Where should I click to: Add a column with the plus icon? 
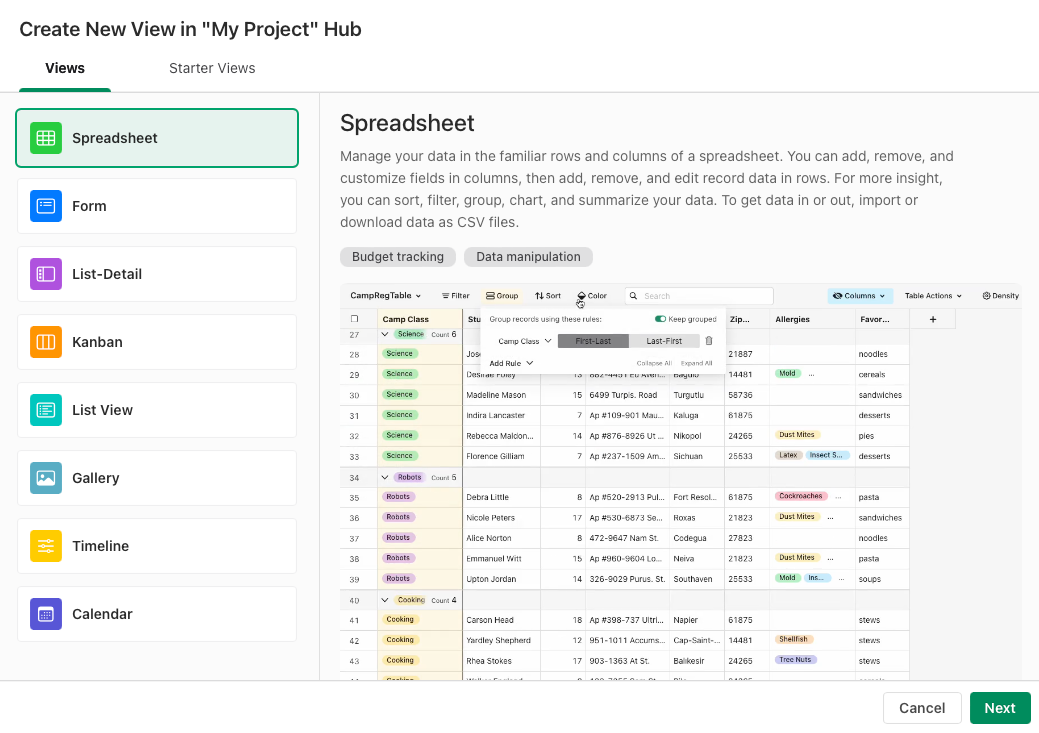(932, 319)
